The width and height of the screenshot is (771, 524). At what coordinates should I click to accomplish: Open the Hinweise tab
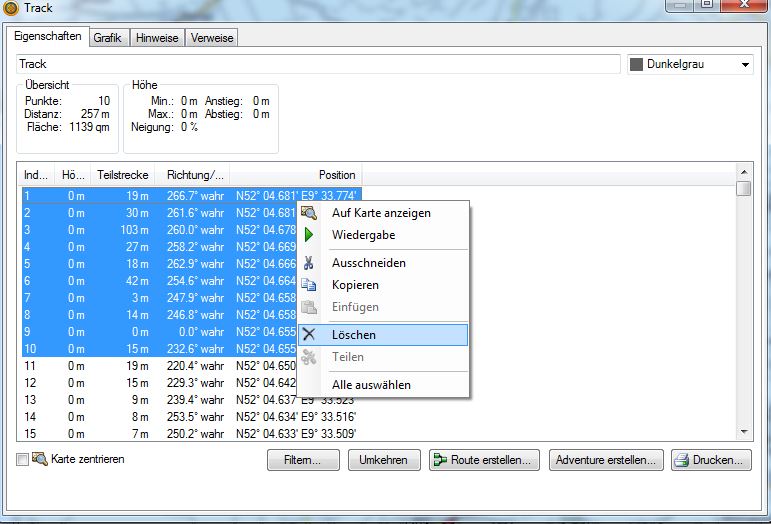point(157,38)
